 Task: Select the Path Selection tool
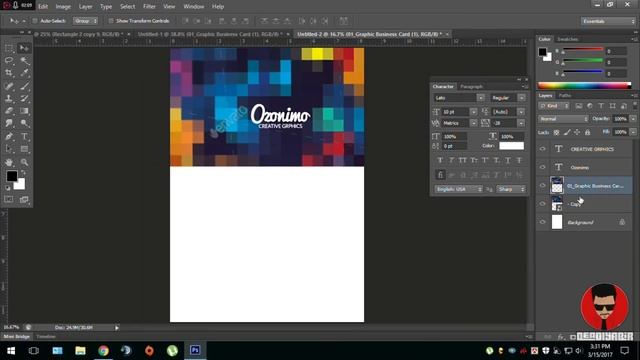click(9, 149)
